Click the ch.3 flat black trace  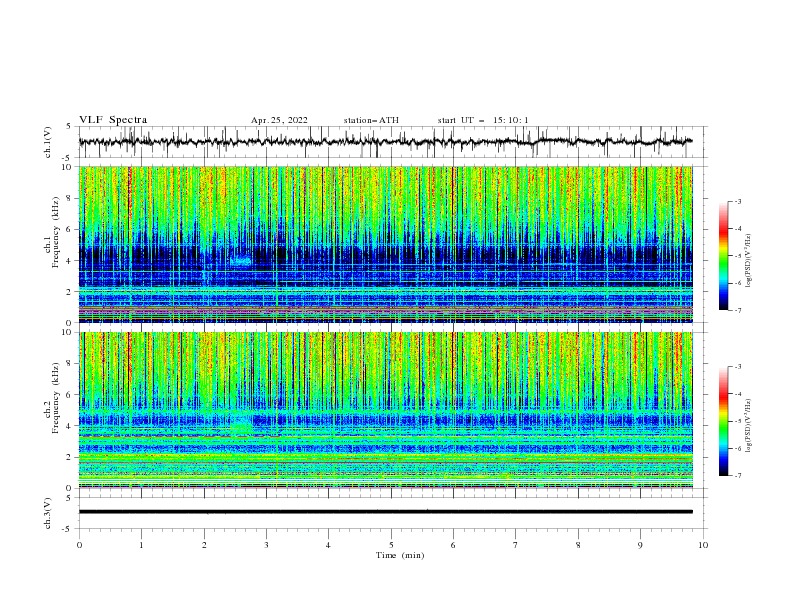[x=385, y=512]
